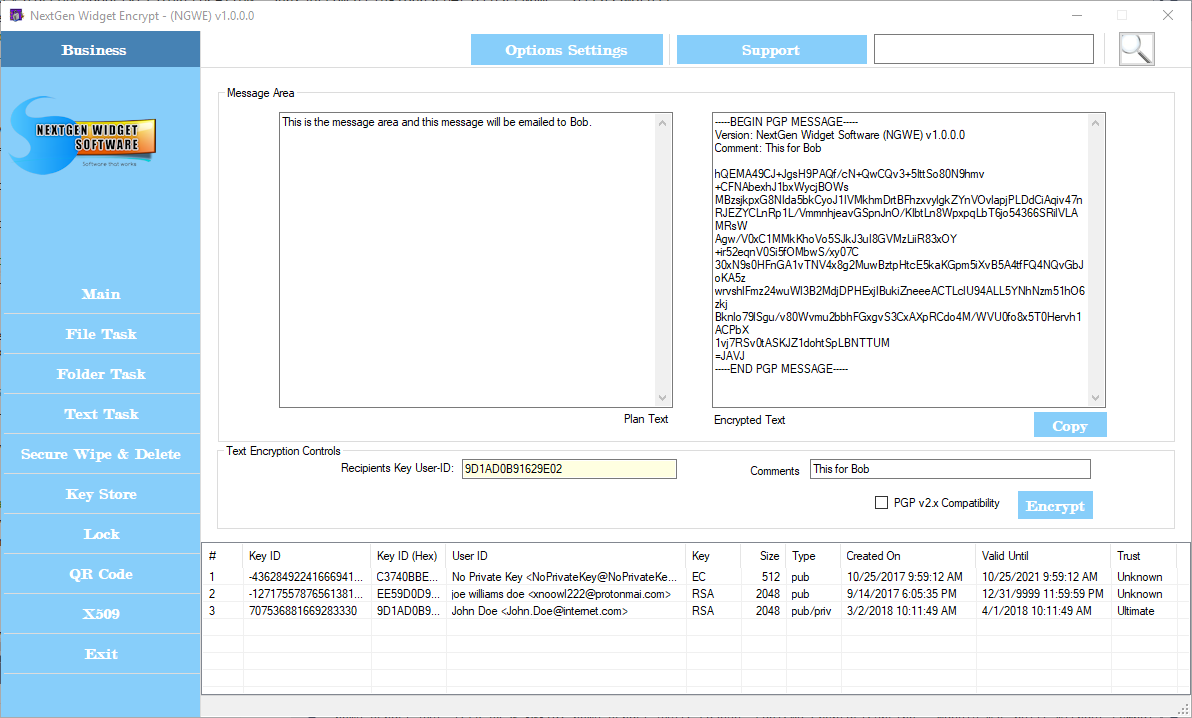1192x718 pixels.
Task: Click the Ultimate trust value
Action: tap(1136, 611)
